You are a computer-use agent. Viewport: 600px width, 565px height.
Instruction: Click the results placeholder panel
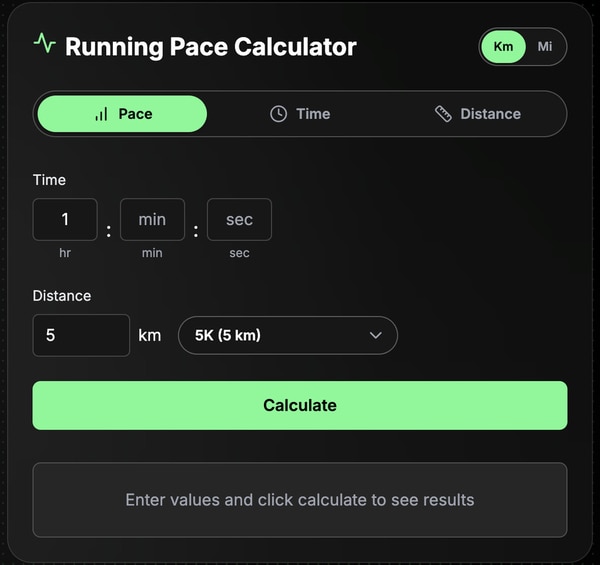(300, 500)
